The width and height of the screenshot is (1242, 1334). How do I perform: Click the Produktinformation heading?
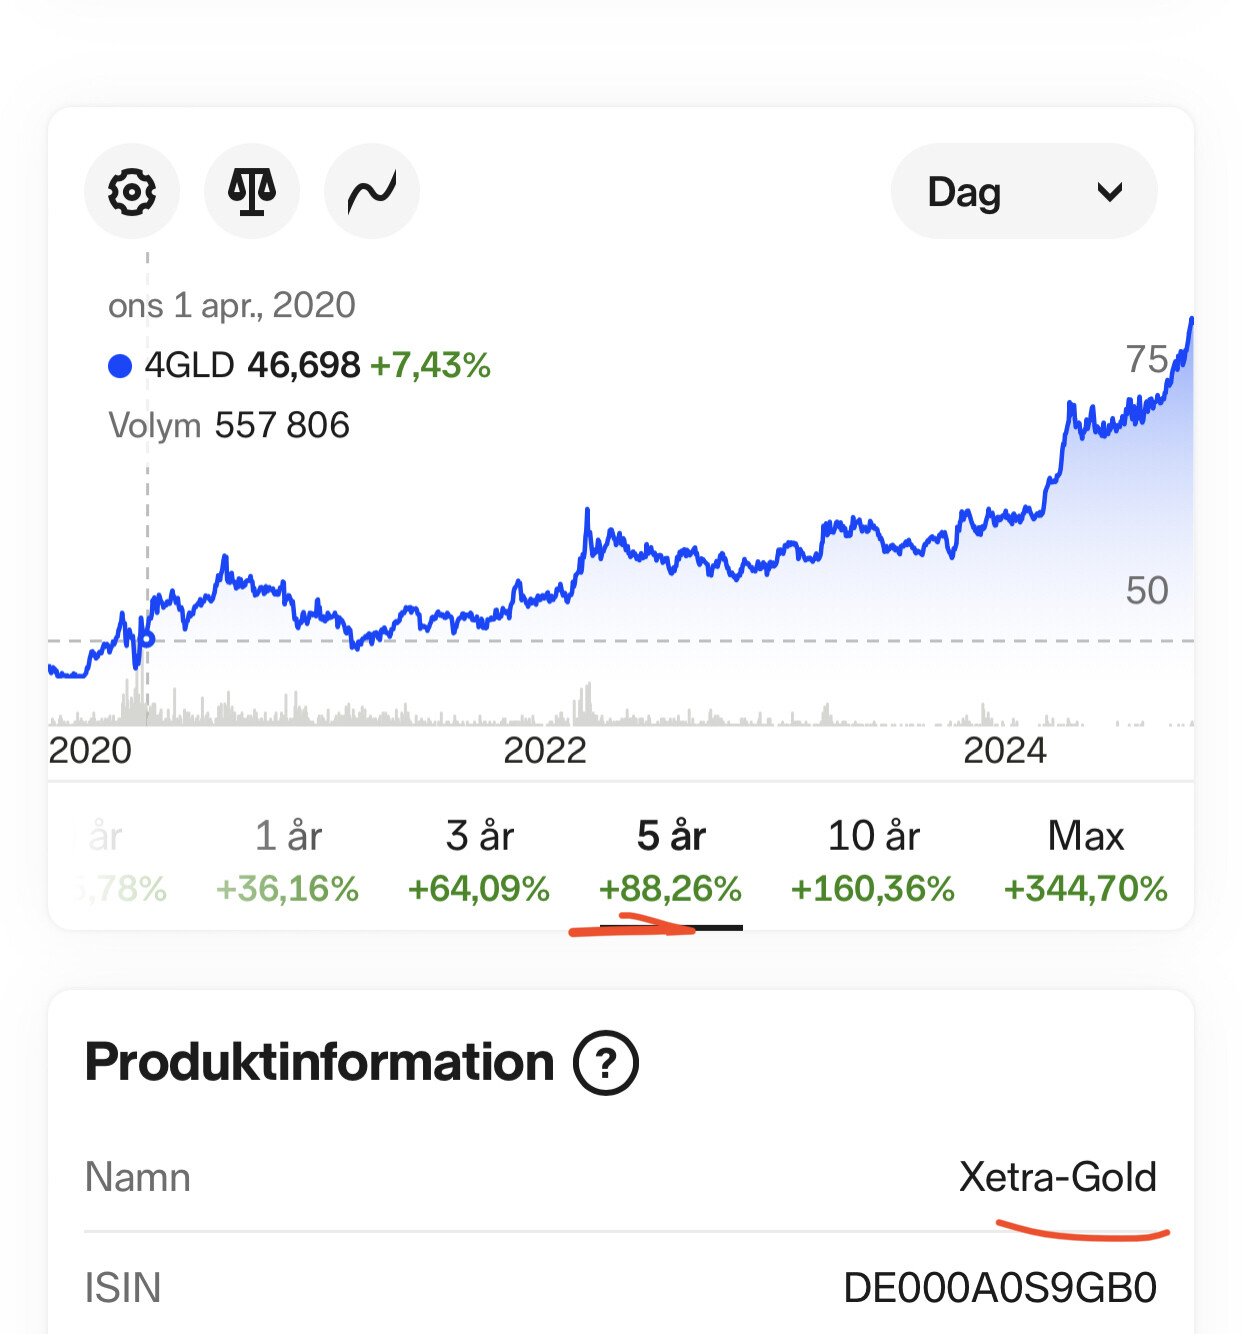[x=319, y=1062]
